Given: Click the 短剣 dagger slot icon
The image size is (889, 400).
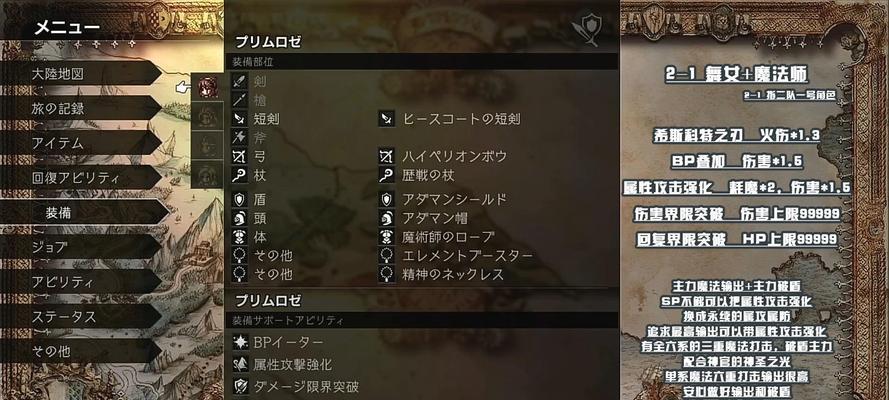Looking at the screenshot, I should (239, 119).
